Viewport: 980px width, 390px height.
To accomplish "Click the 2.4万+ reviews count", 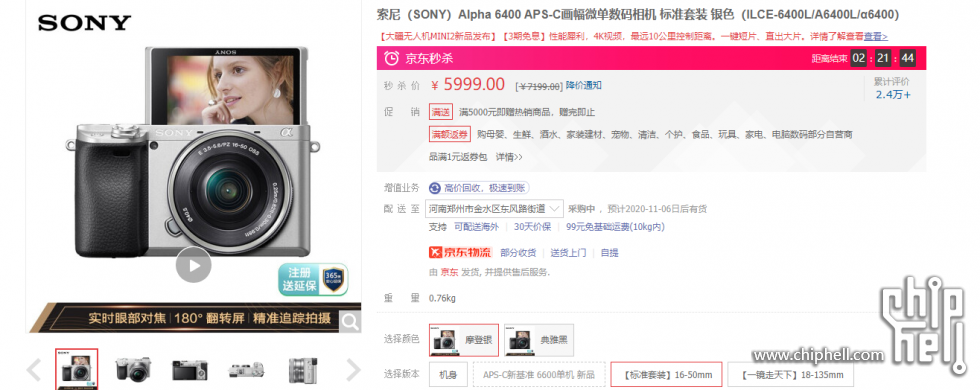I will point(893,95).
